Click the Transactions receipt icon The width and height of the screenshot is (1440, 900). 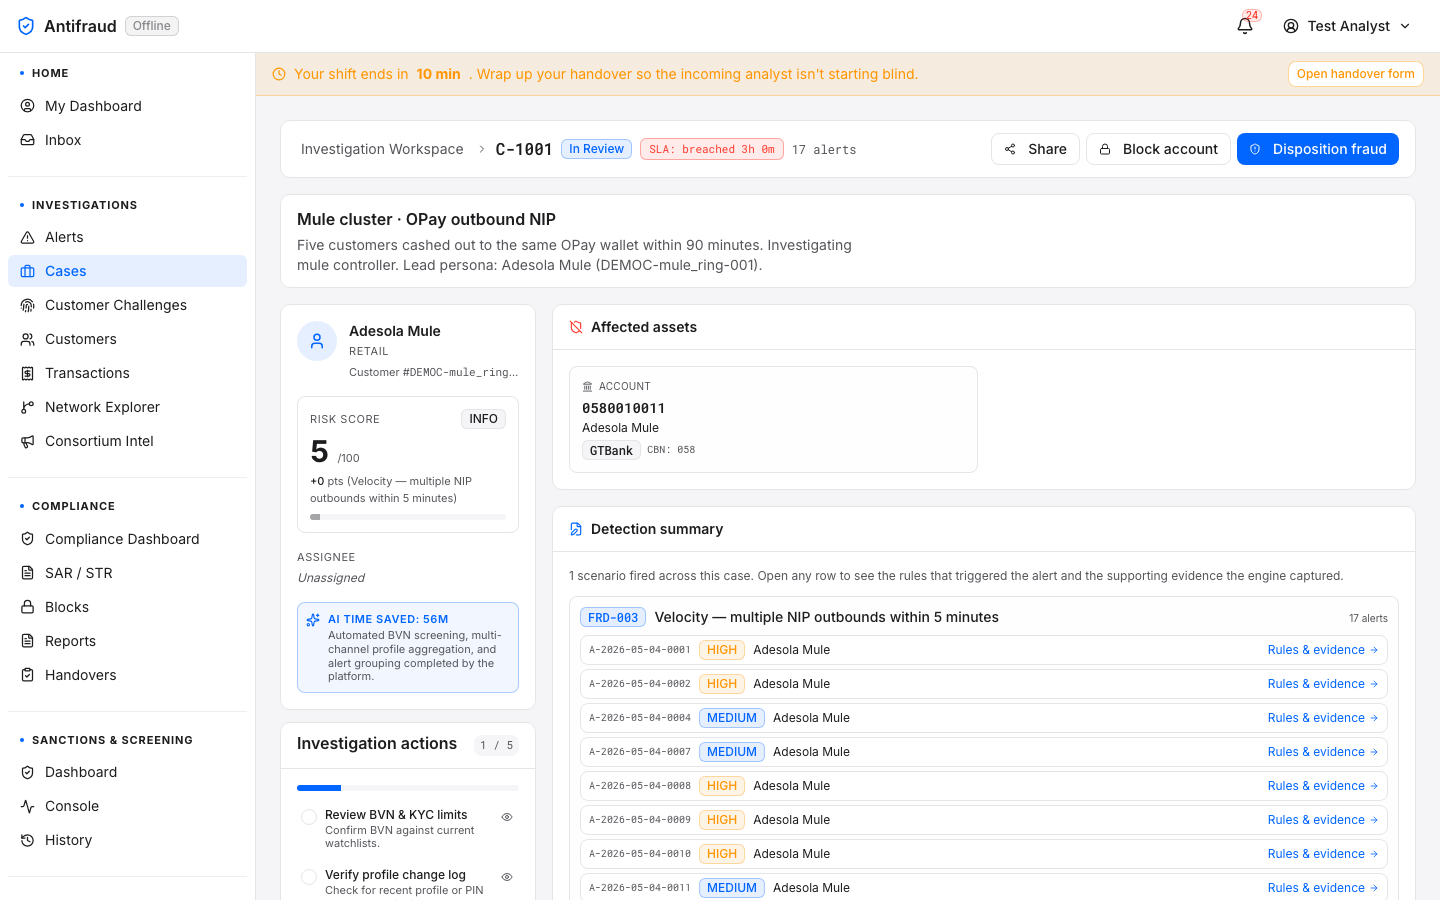pyautogui.click(x=28, y=373)
